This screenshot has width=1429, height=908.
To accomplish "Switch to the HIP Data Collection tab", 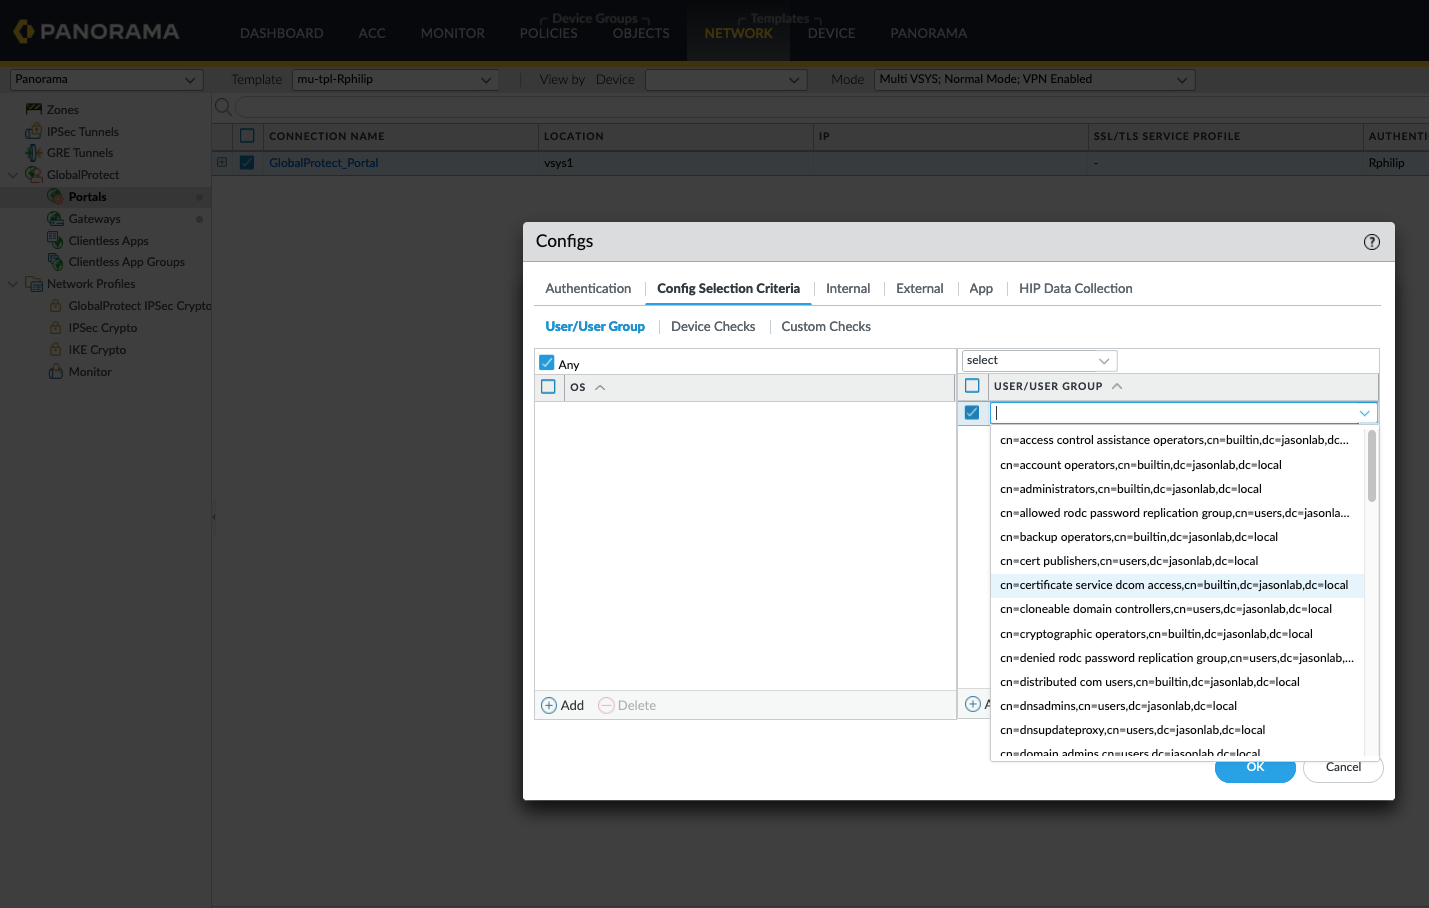I will 1075,289.
